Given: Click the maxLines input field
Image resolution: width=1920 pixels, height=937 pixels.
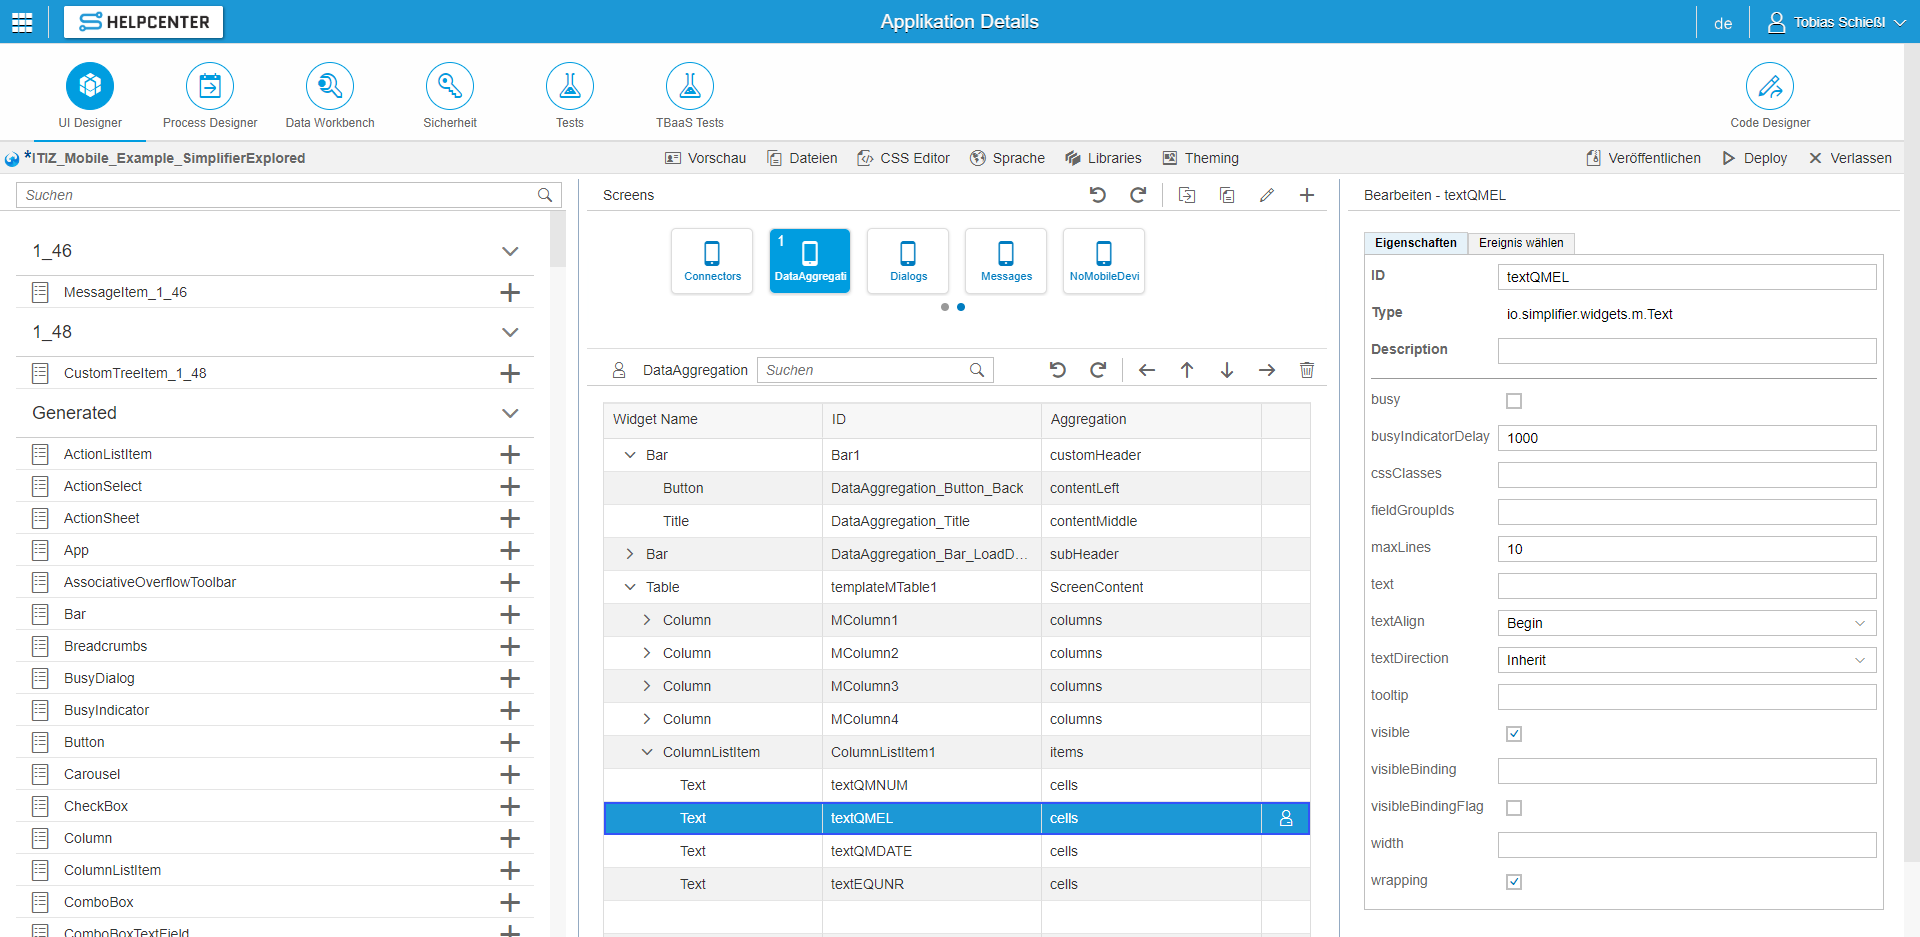Looking at the screenshot, I should pos(1686,549).
